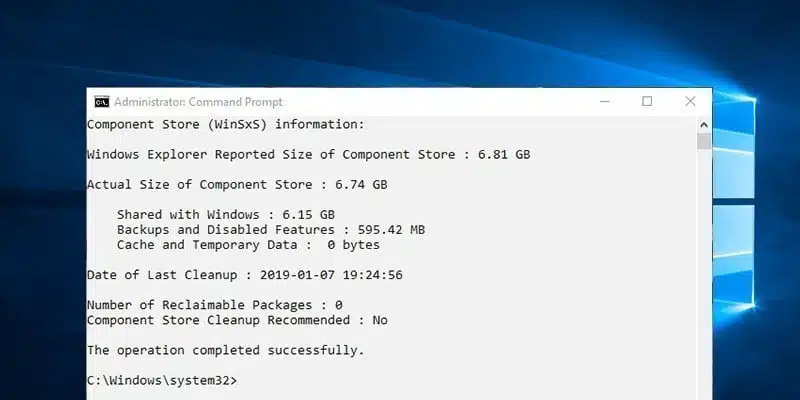The width and height of the screenshot is (800, 400).
Task: Click the Command Prompt icon in title bar
Action: (101, 102)
